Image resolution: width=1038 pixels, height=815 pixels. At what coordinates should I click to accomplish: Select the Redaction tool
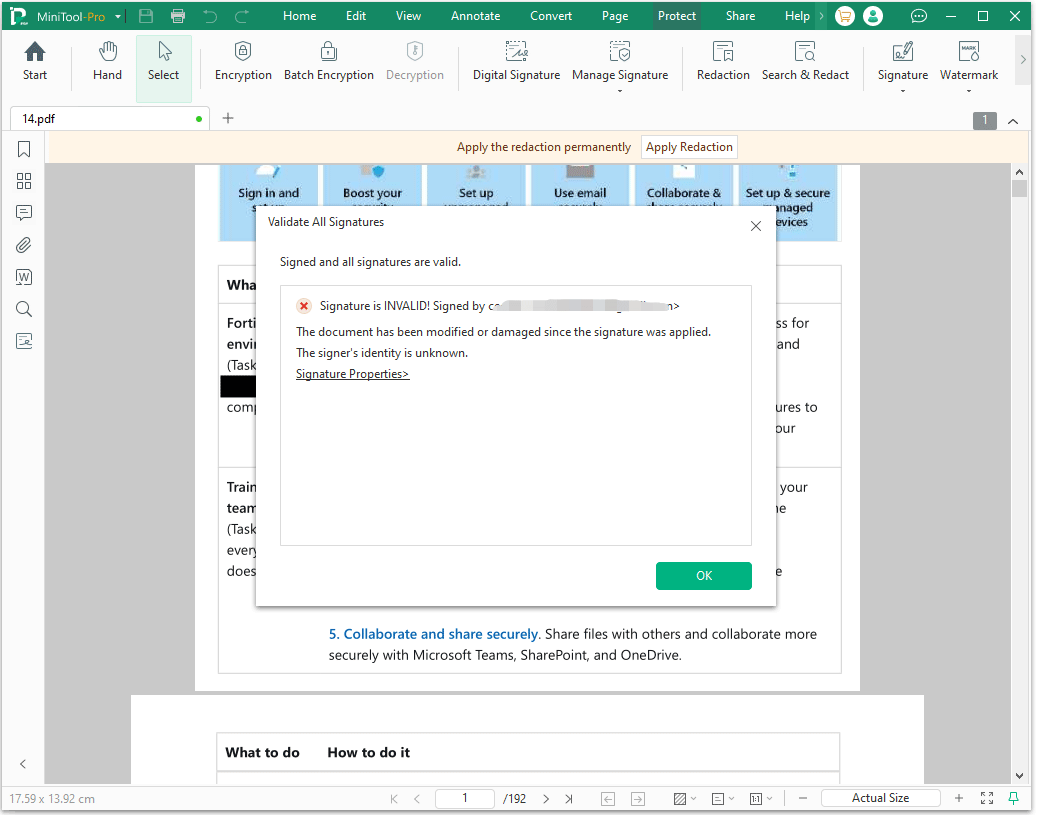(723, 62)
